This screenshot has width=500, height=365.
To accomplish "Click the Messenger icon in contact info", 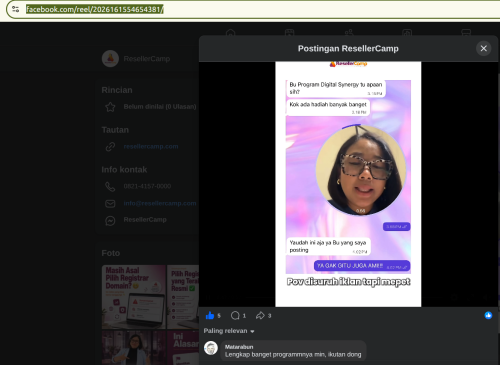I will [110, 220].
